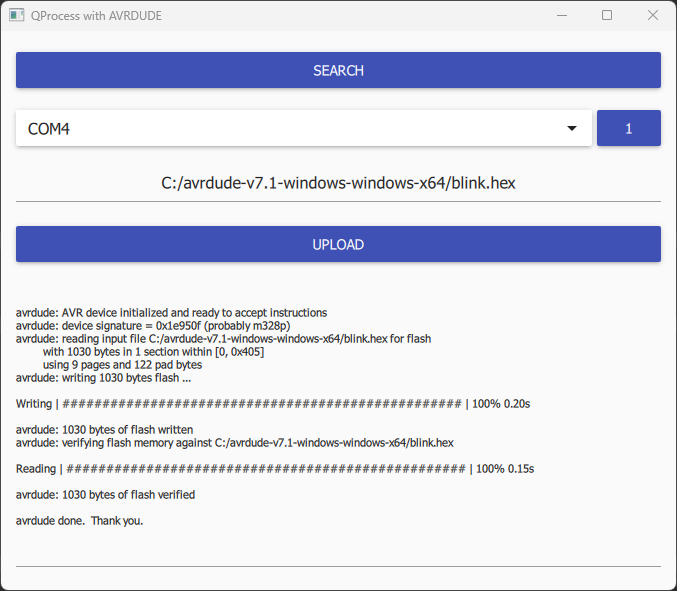
Task: Click the 'with 1030 bytes in 1 section' line
Action: click(153, 352)
